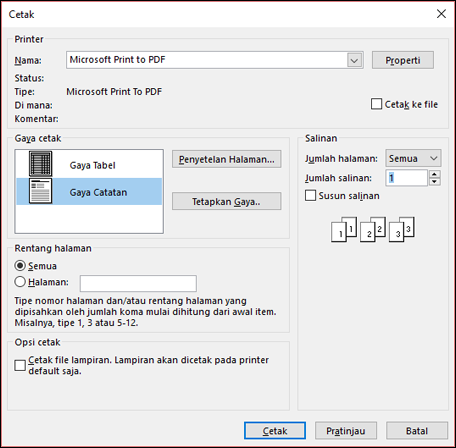Expand the Jumlah halaman Semua dropdown
This screenshot has height=448, width=456.
413,158
